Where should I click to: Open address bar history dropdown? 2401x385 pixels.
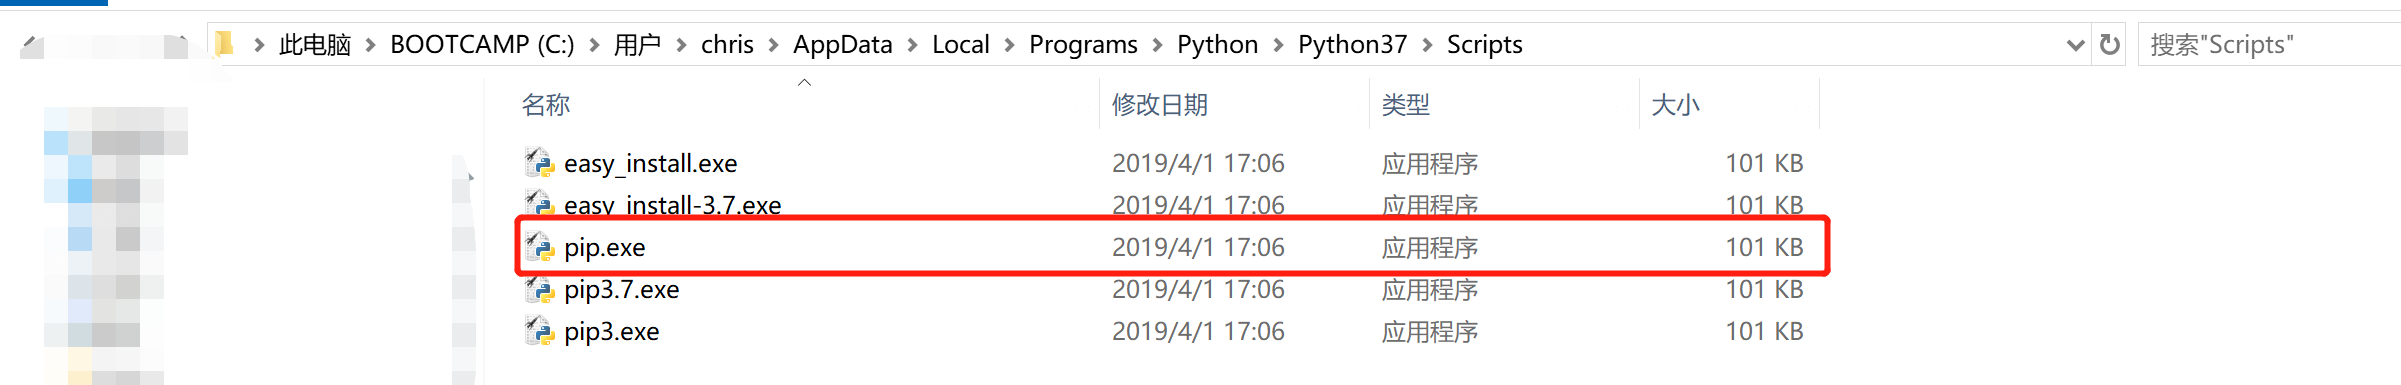[x=2075, y=45]
